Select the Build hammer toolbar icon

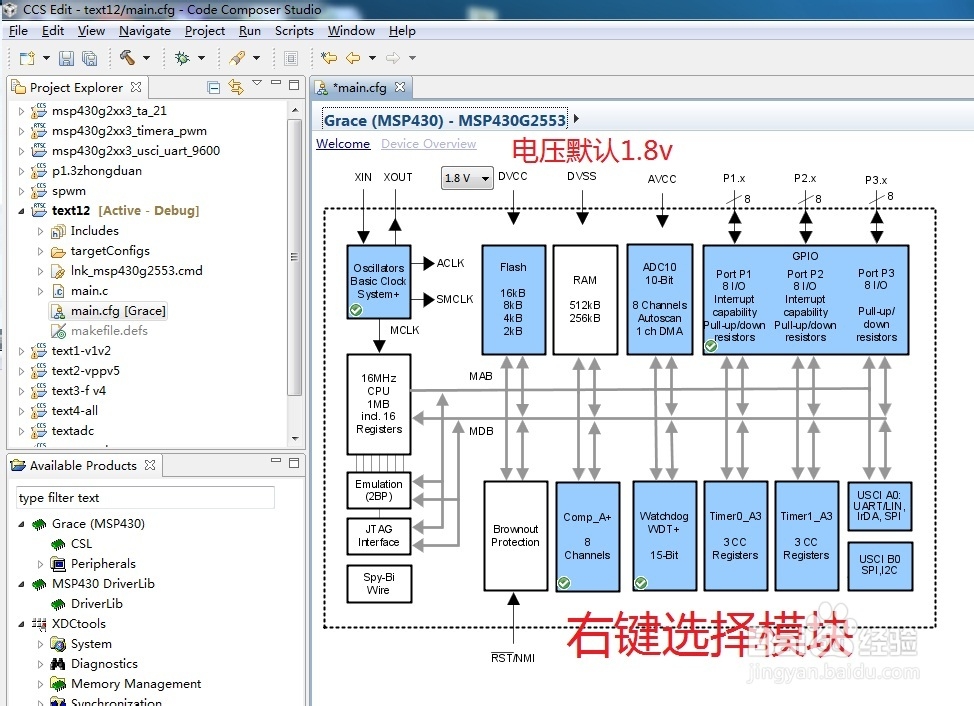pyautogui.click(x=128, y=58)
